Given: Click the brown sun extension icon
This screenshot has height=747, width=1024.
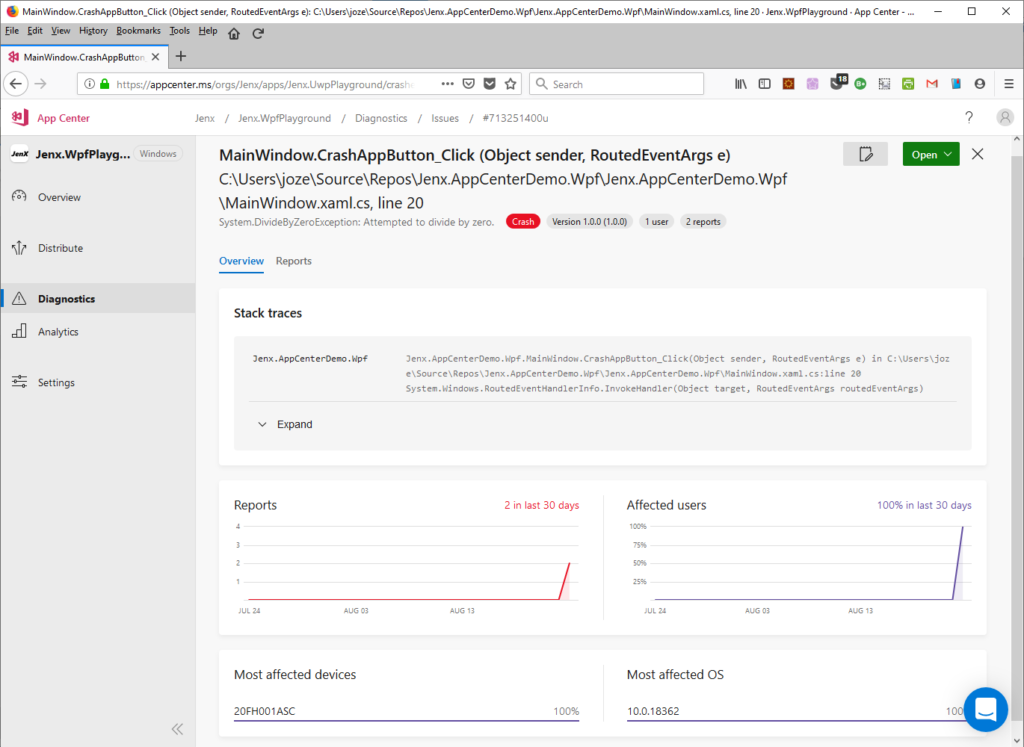Looking at the screenshot, I should (788, 84).
